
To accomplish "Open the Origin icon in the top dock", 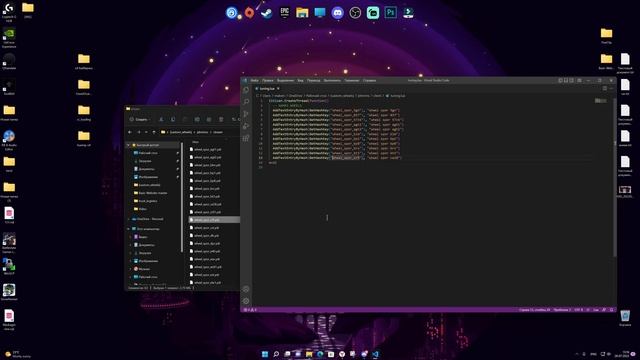I will (249, 13).
